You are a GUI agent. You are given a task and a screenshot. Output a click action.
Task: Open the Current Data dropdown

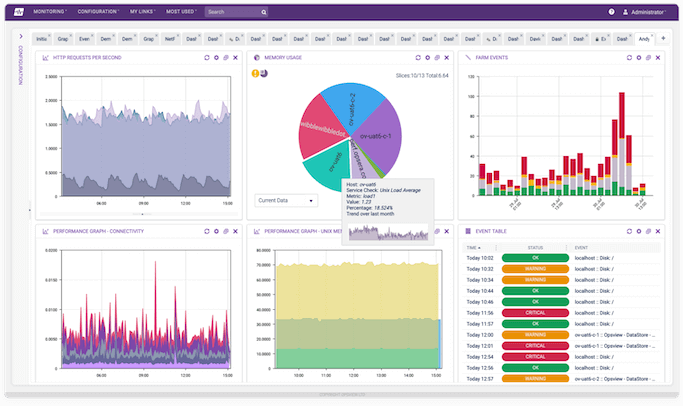(285, 200)
